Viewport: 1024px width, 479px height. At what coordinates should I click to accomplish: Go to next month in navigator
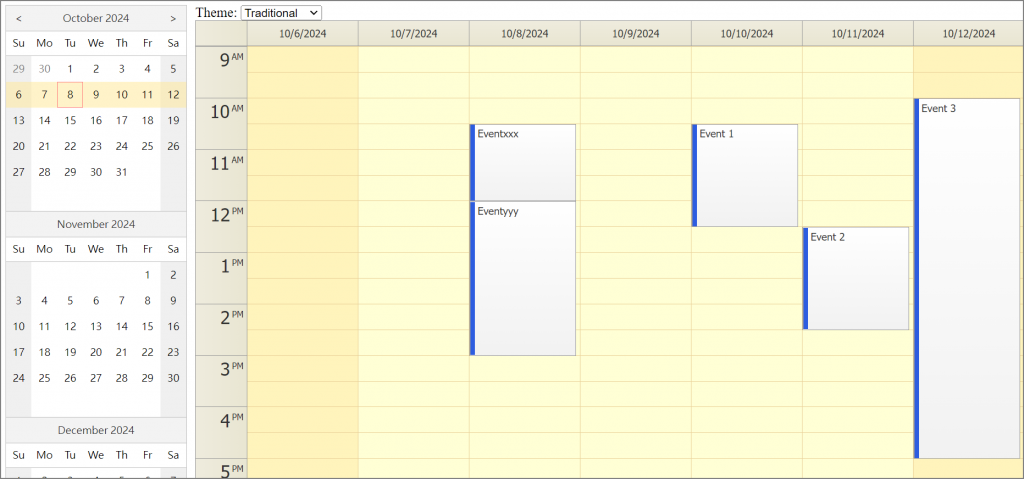tap(173, 18)
